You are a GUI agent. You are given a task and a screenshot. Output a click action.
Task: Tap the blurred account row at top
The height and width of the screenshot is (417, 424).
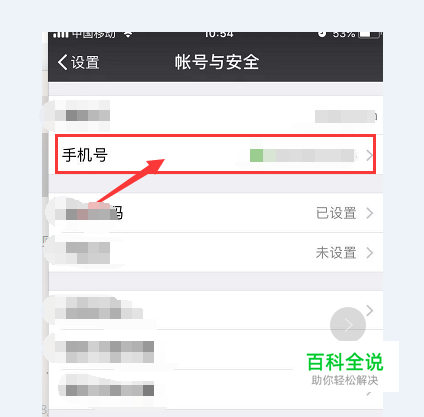[215, 115]
